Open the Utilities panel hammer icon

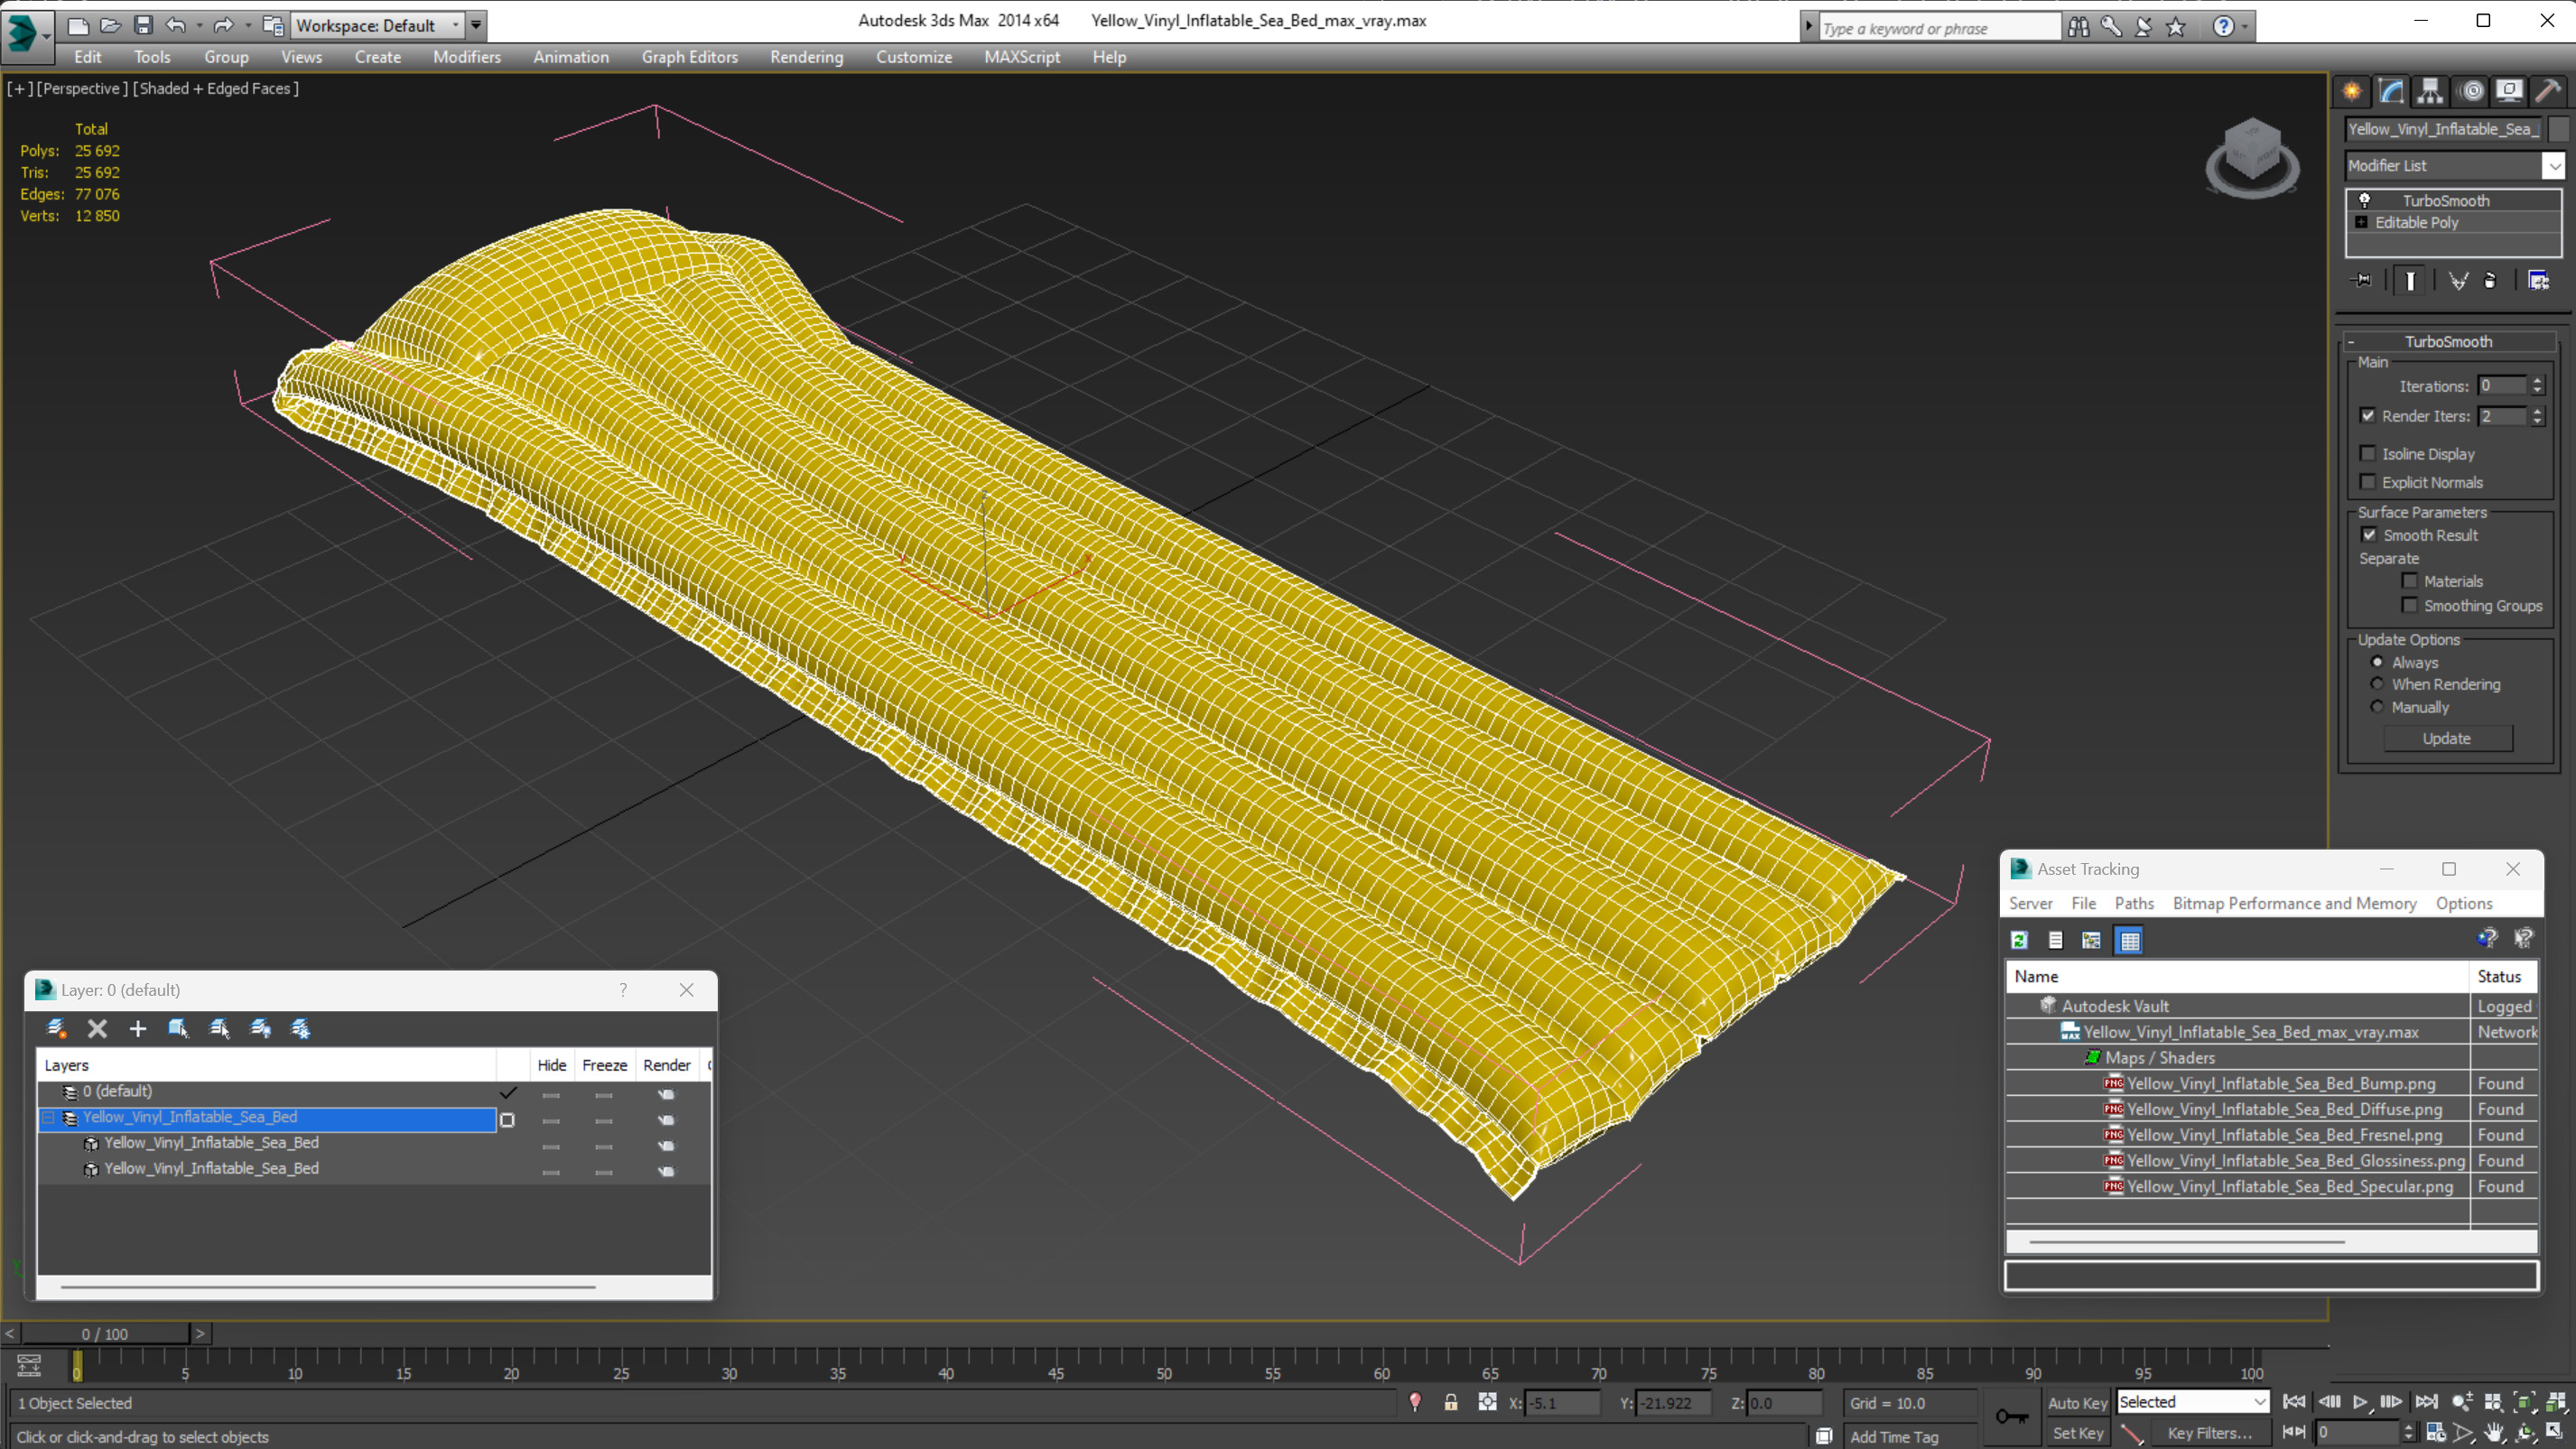click(2548, 91)
